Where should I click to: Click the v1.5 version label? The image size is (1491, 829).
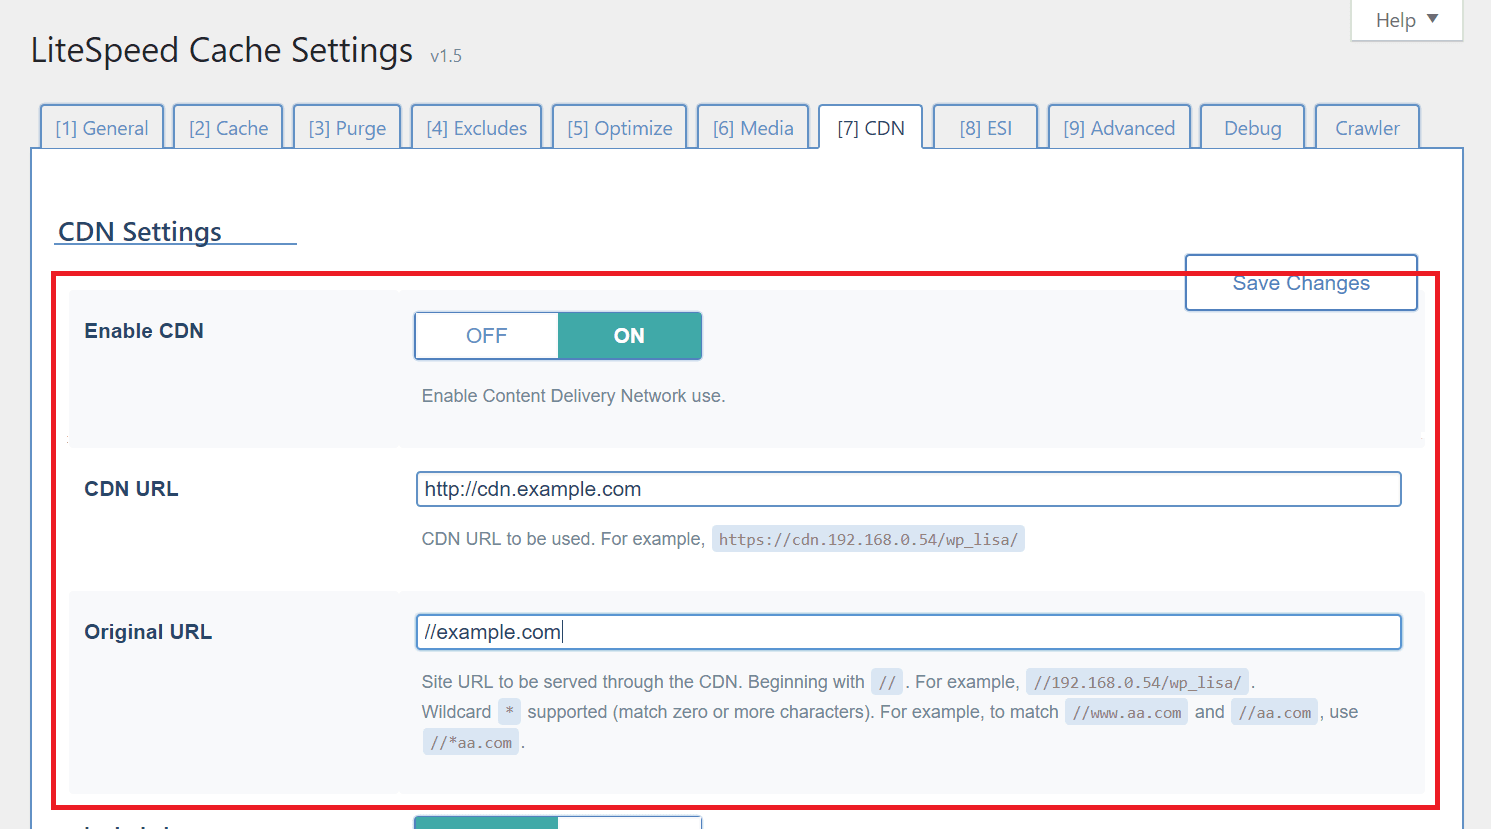pos(446,56)
